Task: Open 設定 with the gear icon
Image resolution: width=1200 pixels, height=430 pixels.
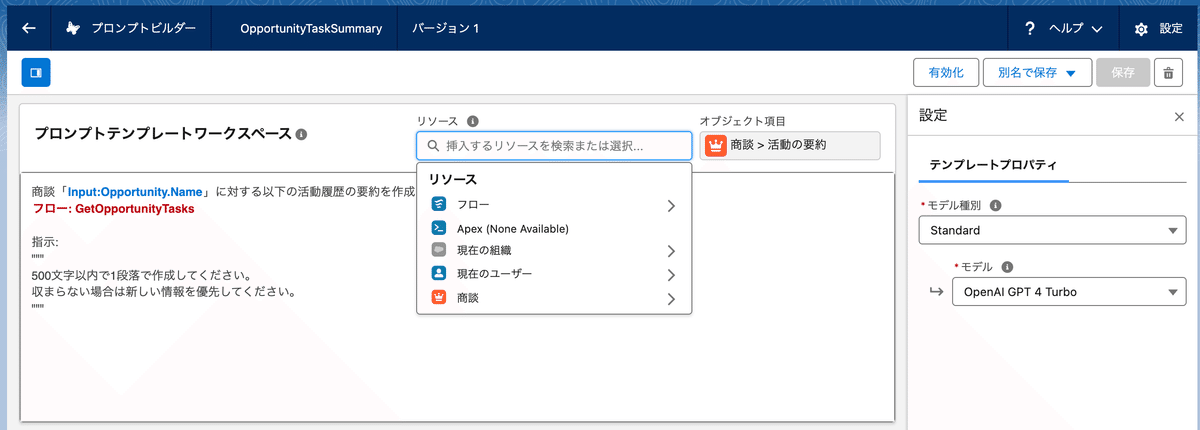Action: click(1157, 29)
